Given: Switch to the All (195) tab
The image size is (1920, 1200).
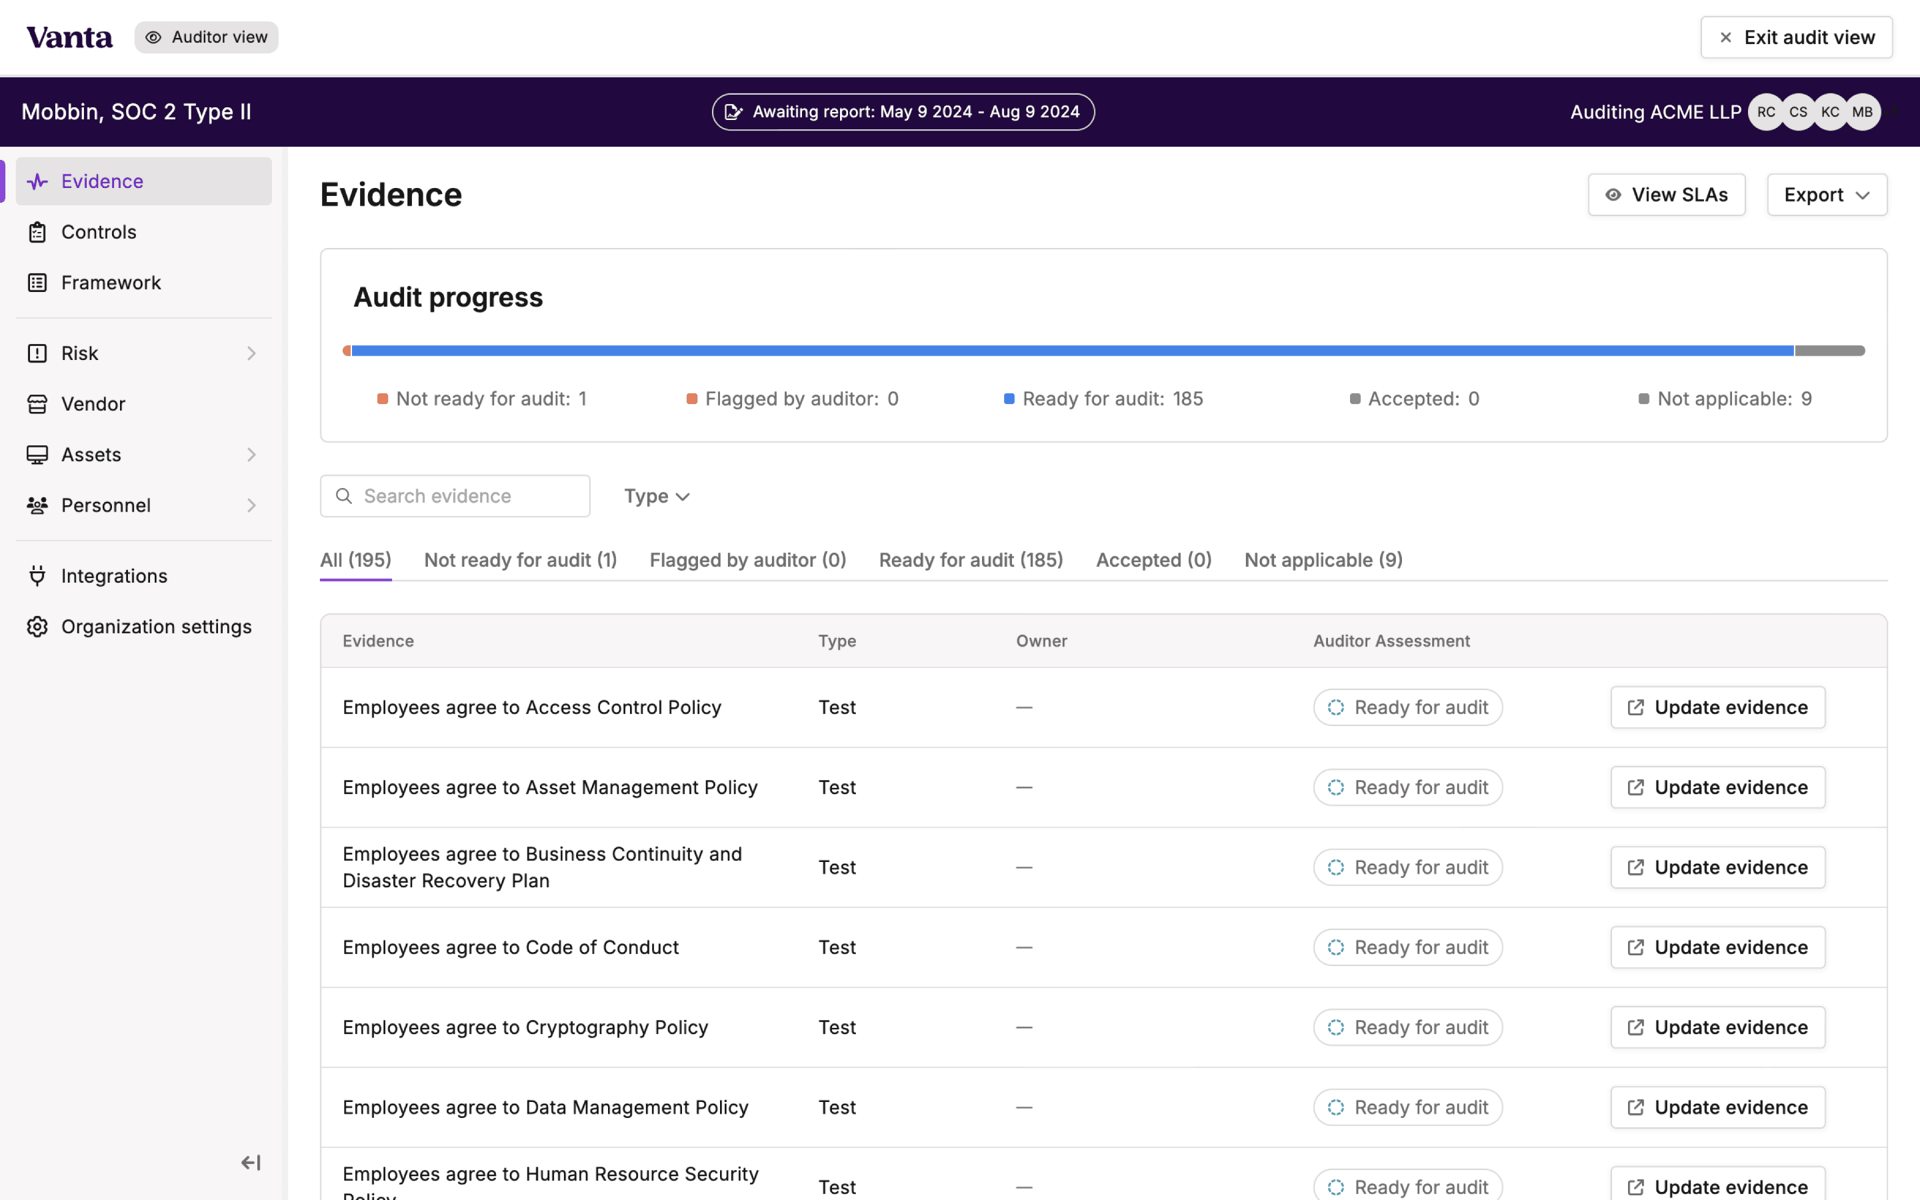Looking at the screenshot, I should pyautogui.click(x=355, y=560).
